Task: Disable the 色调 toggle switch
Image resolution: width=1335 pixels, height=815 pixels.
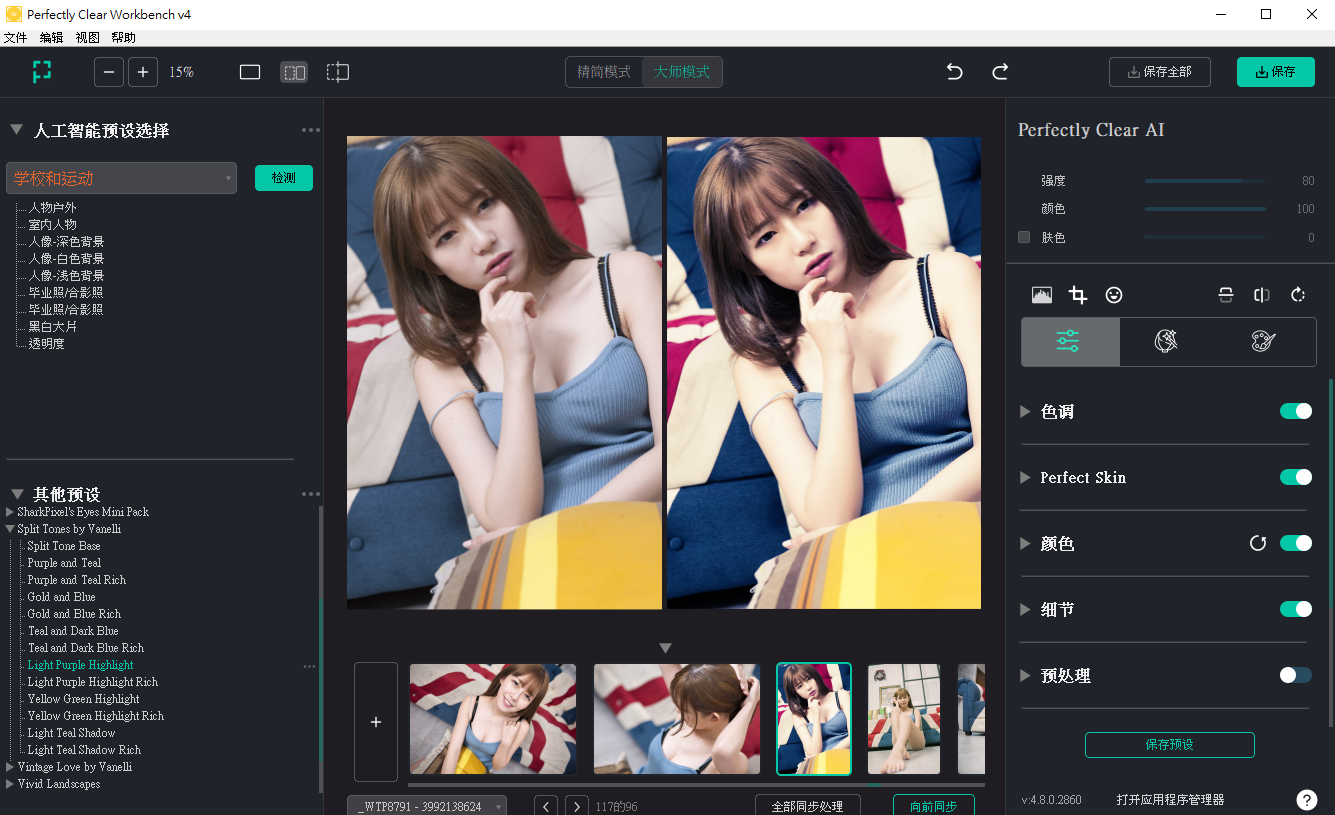Action: (1295, 411)
